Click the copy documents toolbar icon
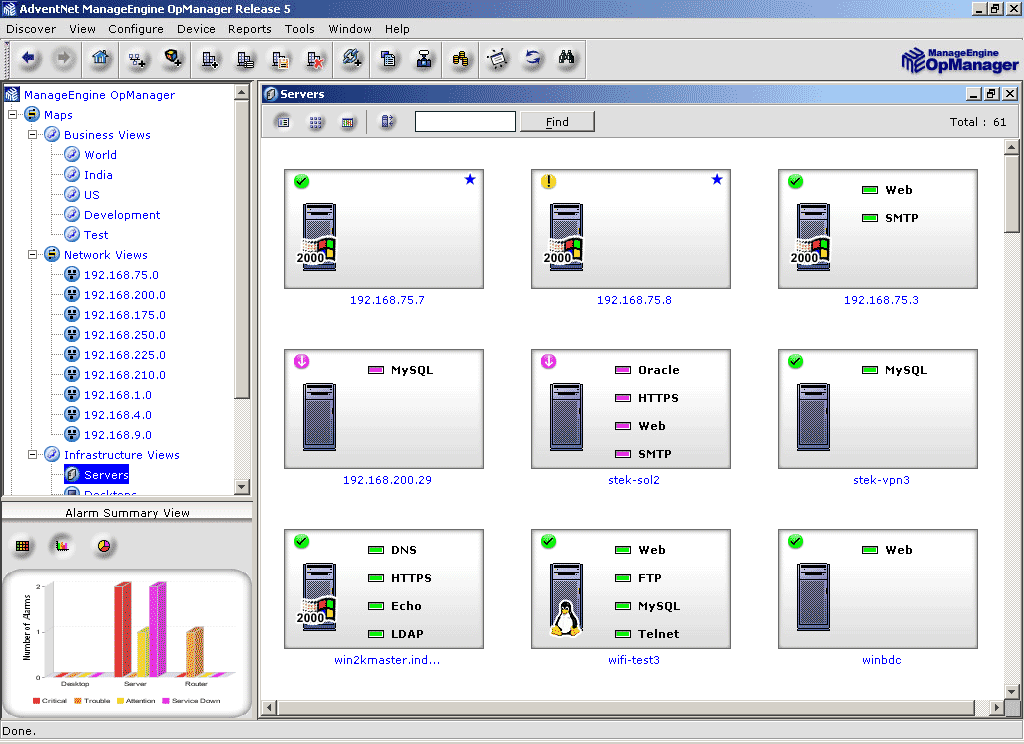 (x=388, y=59)
